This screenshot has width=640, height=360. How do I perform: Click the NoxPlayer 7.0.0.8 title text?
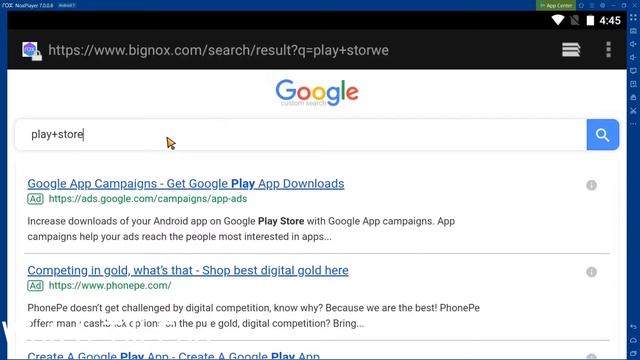pos(34,5)
